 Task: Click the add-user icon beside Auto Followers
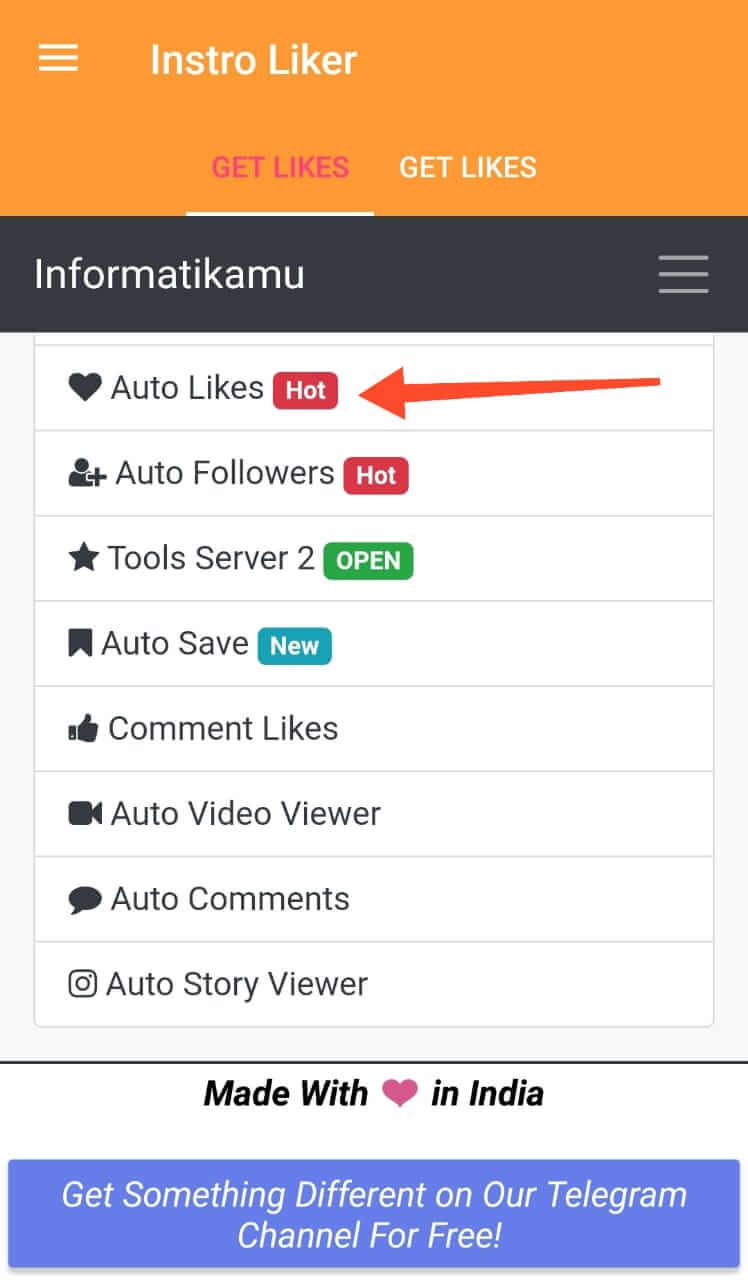[87, 473]
